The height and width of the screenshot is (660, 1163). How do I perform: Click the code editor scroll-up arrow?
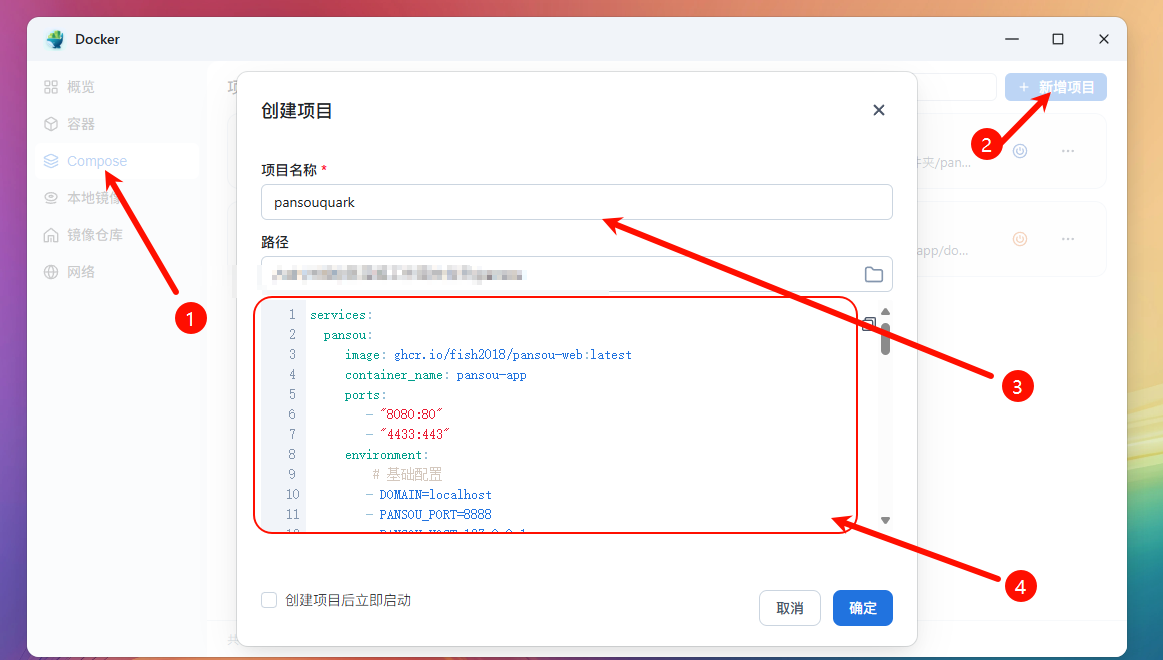click(x=885, y=311)
